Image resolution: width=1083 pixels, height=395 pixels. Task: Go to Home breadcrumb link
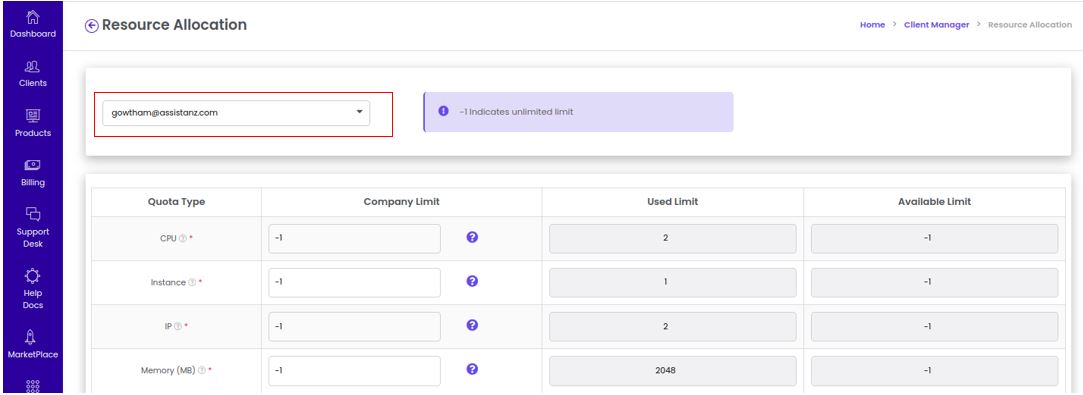click(872, 24)
